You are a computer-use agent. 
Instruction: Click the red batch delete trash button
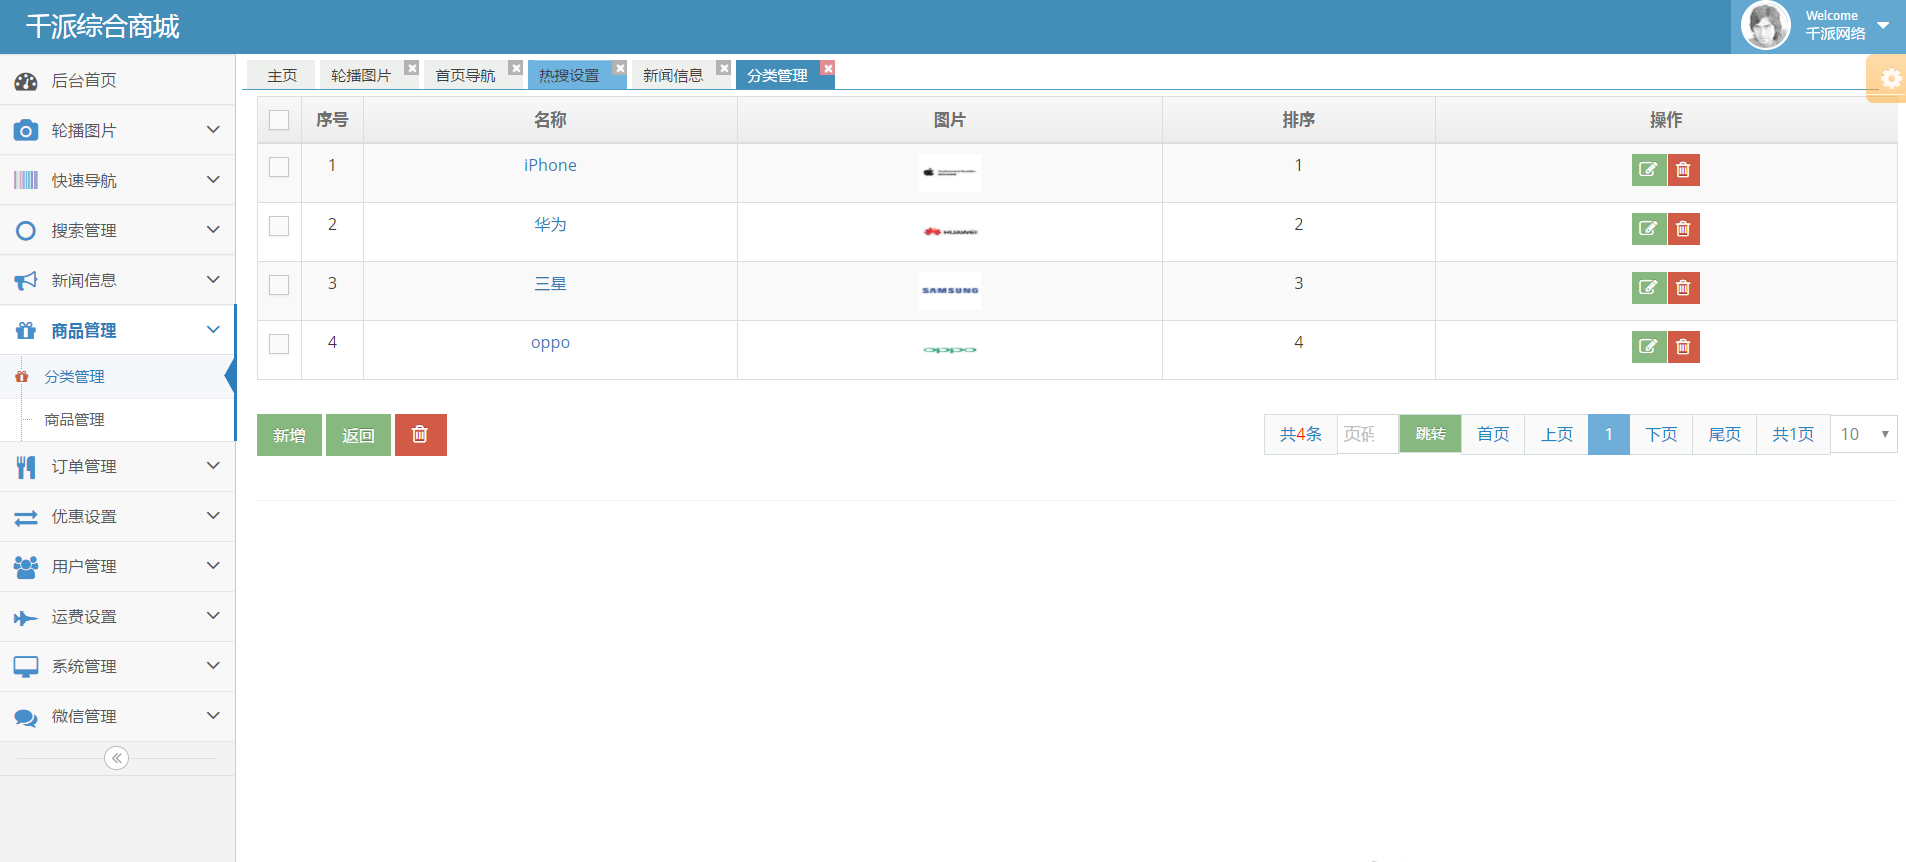point(421,435)
